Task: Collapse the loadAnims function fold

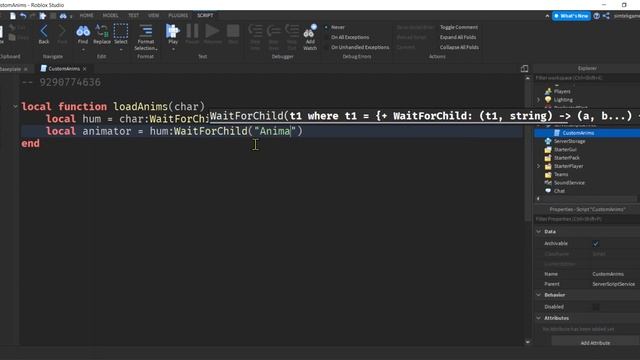Action: click(15, 107)
